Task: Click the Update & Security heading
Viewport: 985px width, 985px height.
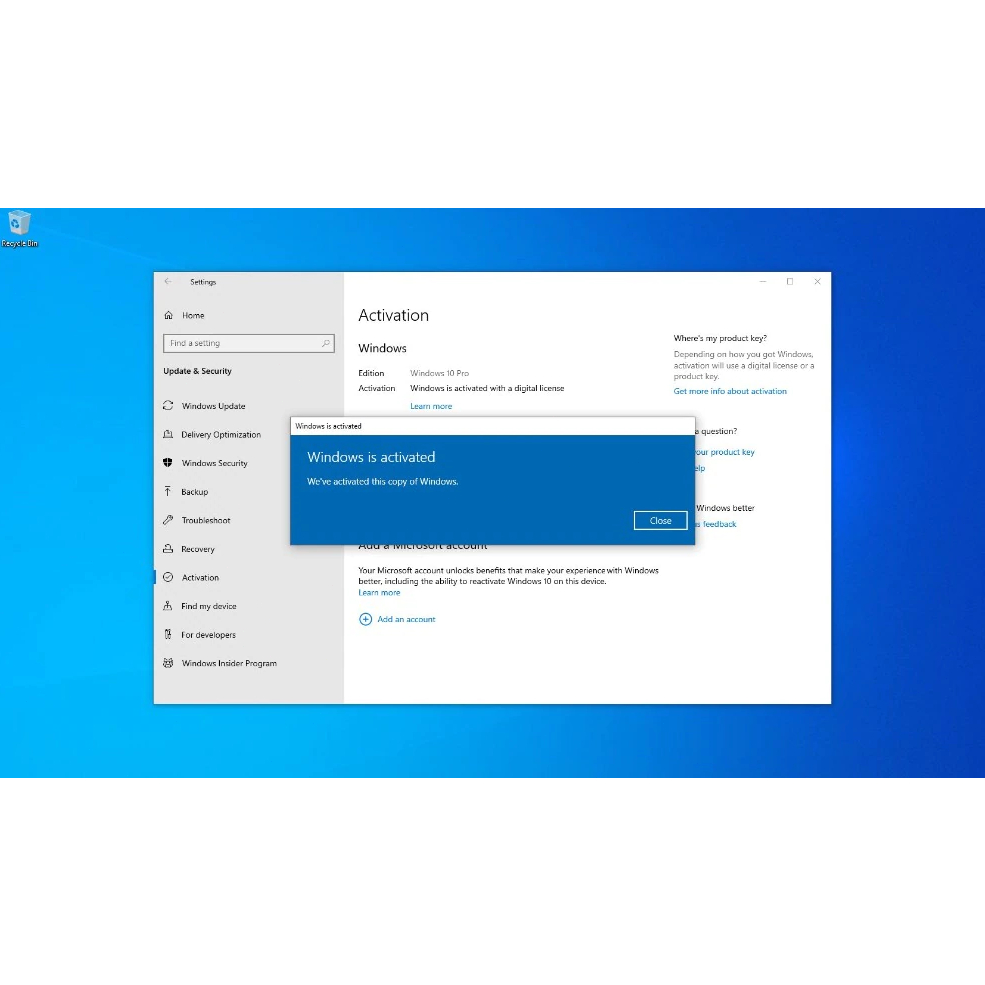Action: click(x=197, y=371)
